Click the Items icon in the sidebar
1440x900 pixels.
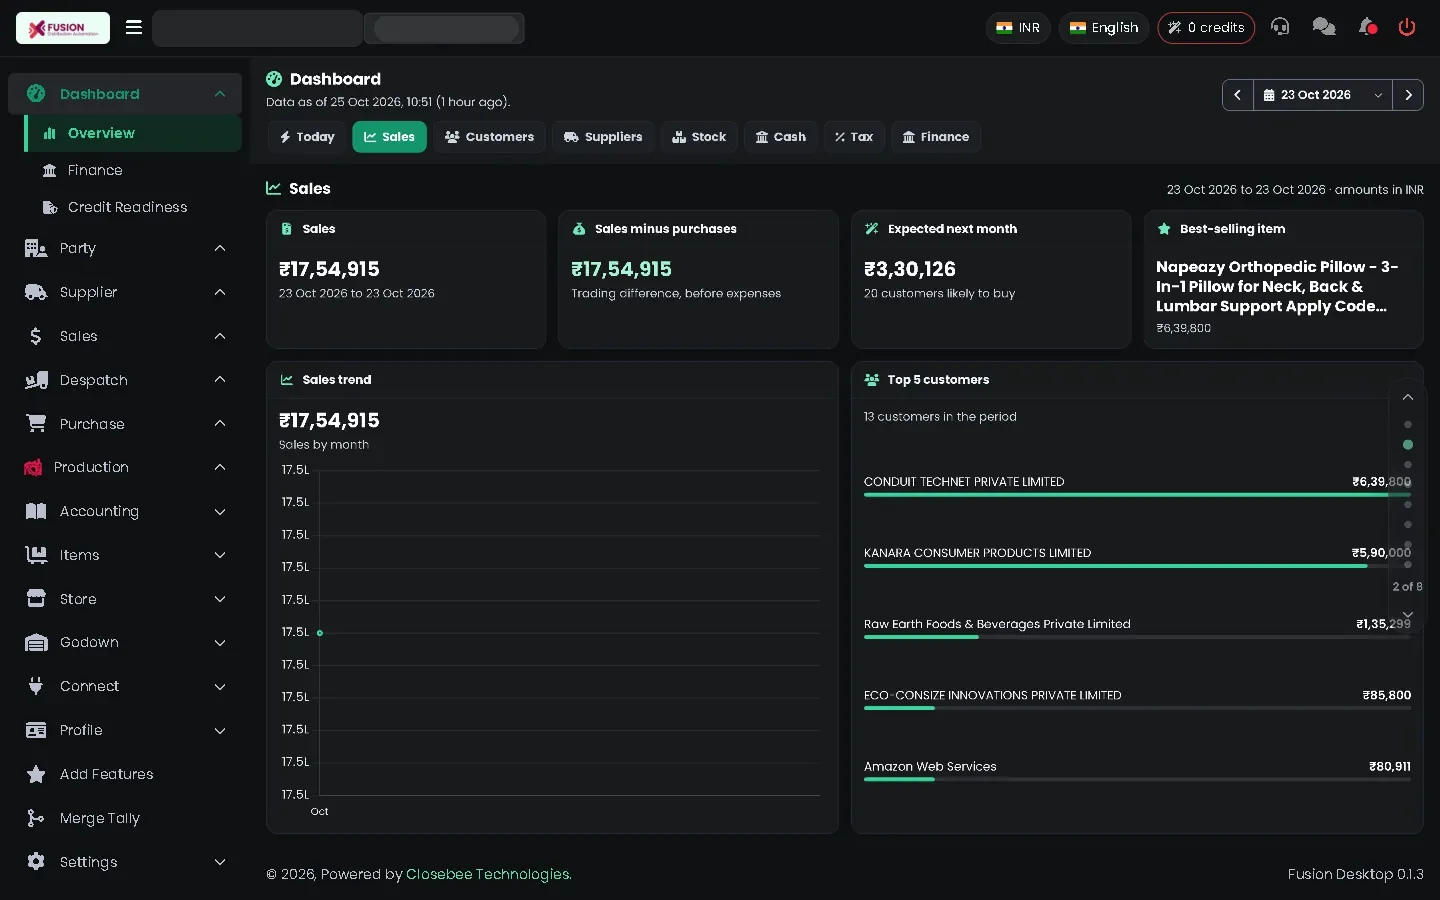coord(36,555)
